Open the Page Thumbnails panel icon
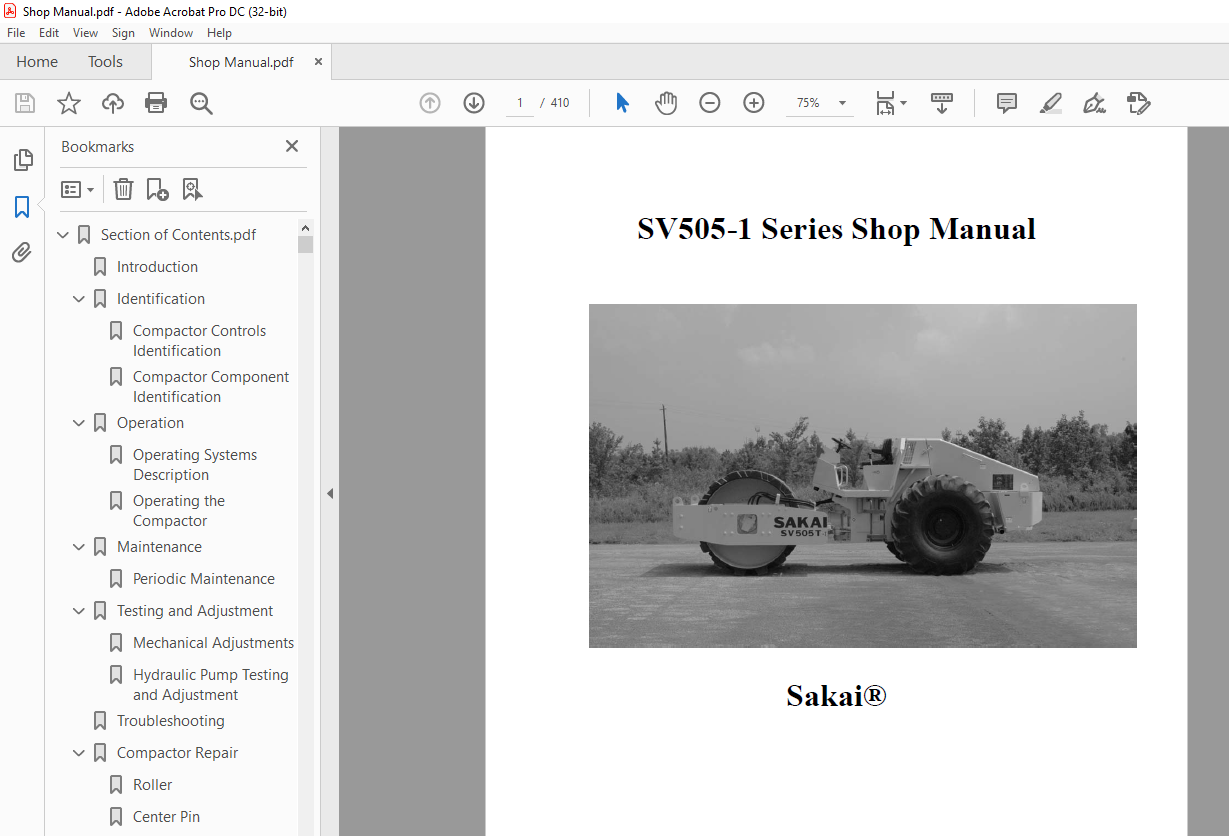The height and width of the screenshot is (836, 1229). point(22,160)
